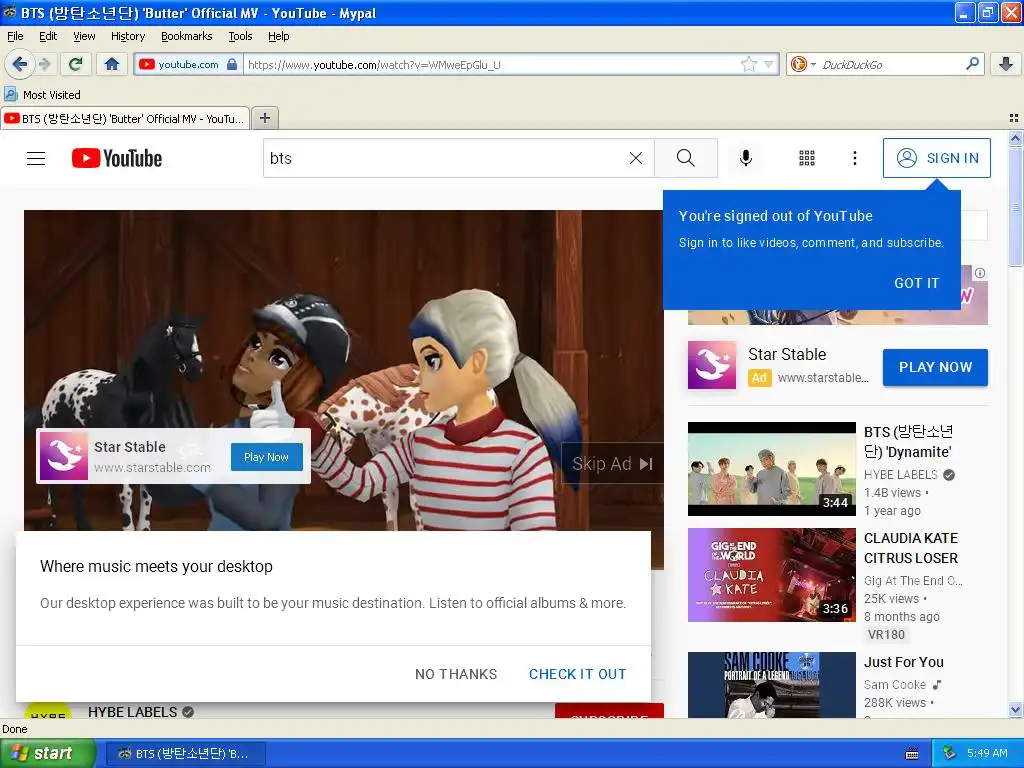The width and height of the screenshot is (1024, 768).
Task: Open the Help menu
Action: tap(279, 36)
